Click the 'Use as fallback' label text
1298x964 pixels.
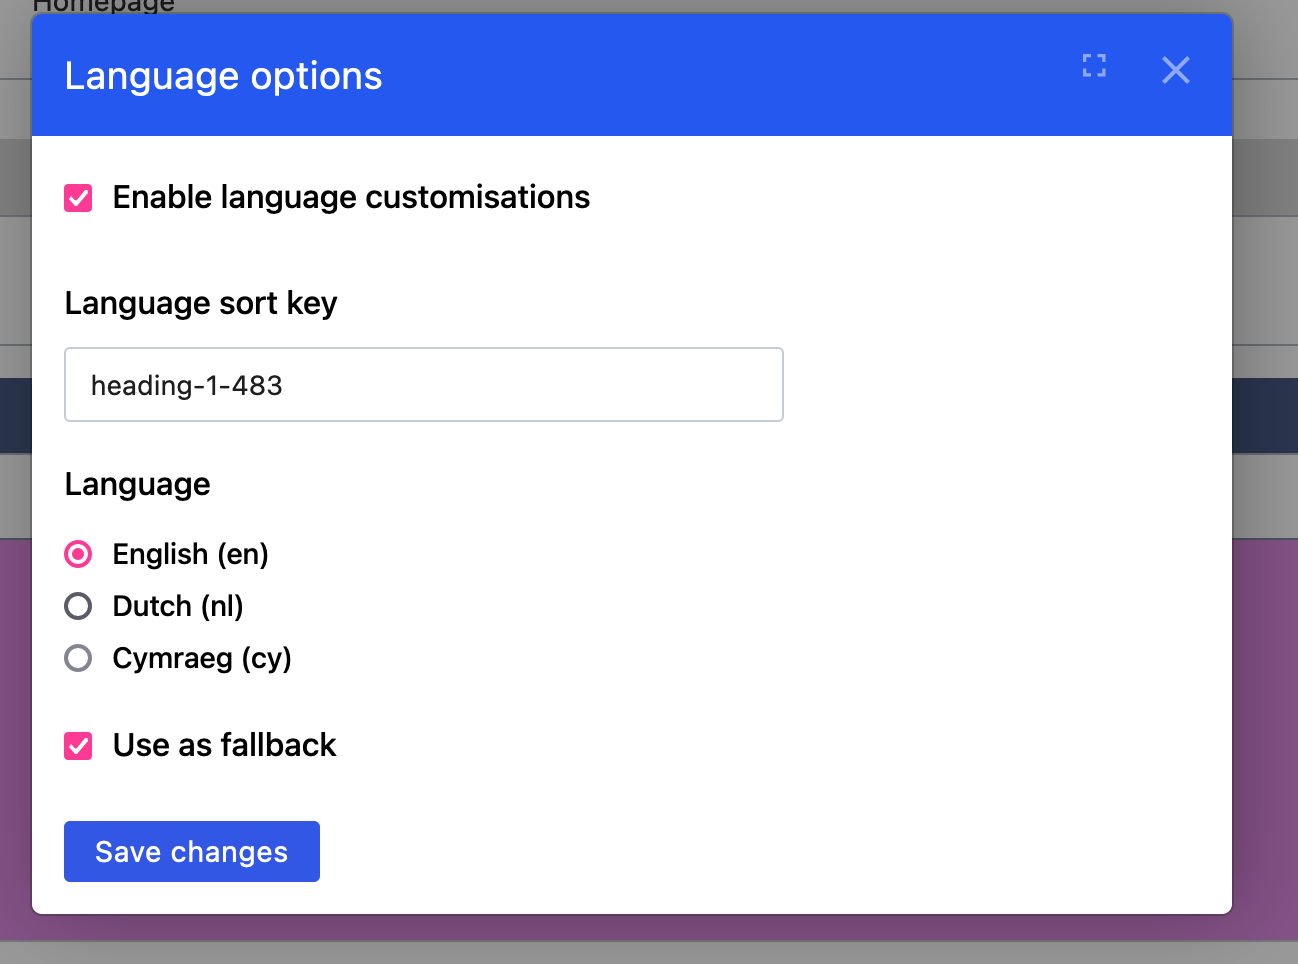224,745
